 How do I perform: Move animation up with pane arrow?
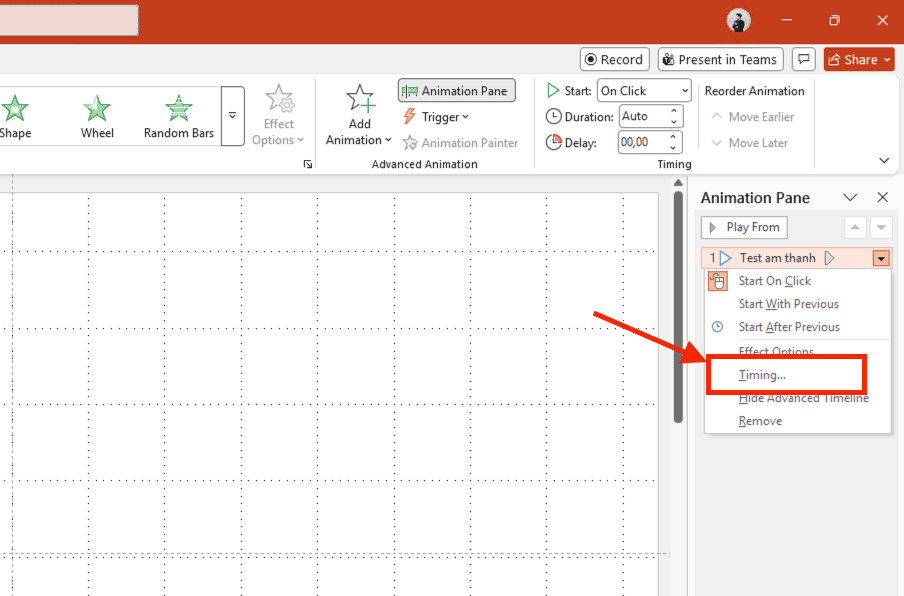(x=855, y=227)
